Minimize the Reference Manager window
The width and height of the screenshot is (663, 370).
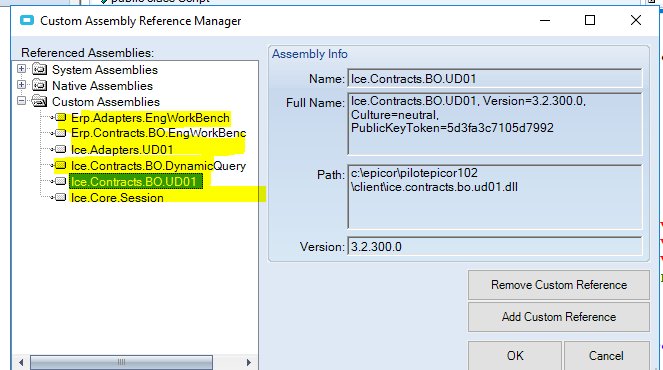(545, 20)
